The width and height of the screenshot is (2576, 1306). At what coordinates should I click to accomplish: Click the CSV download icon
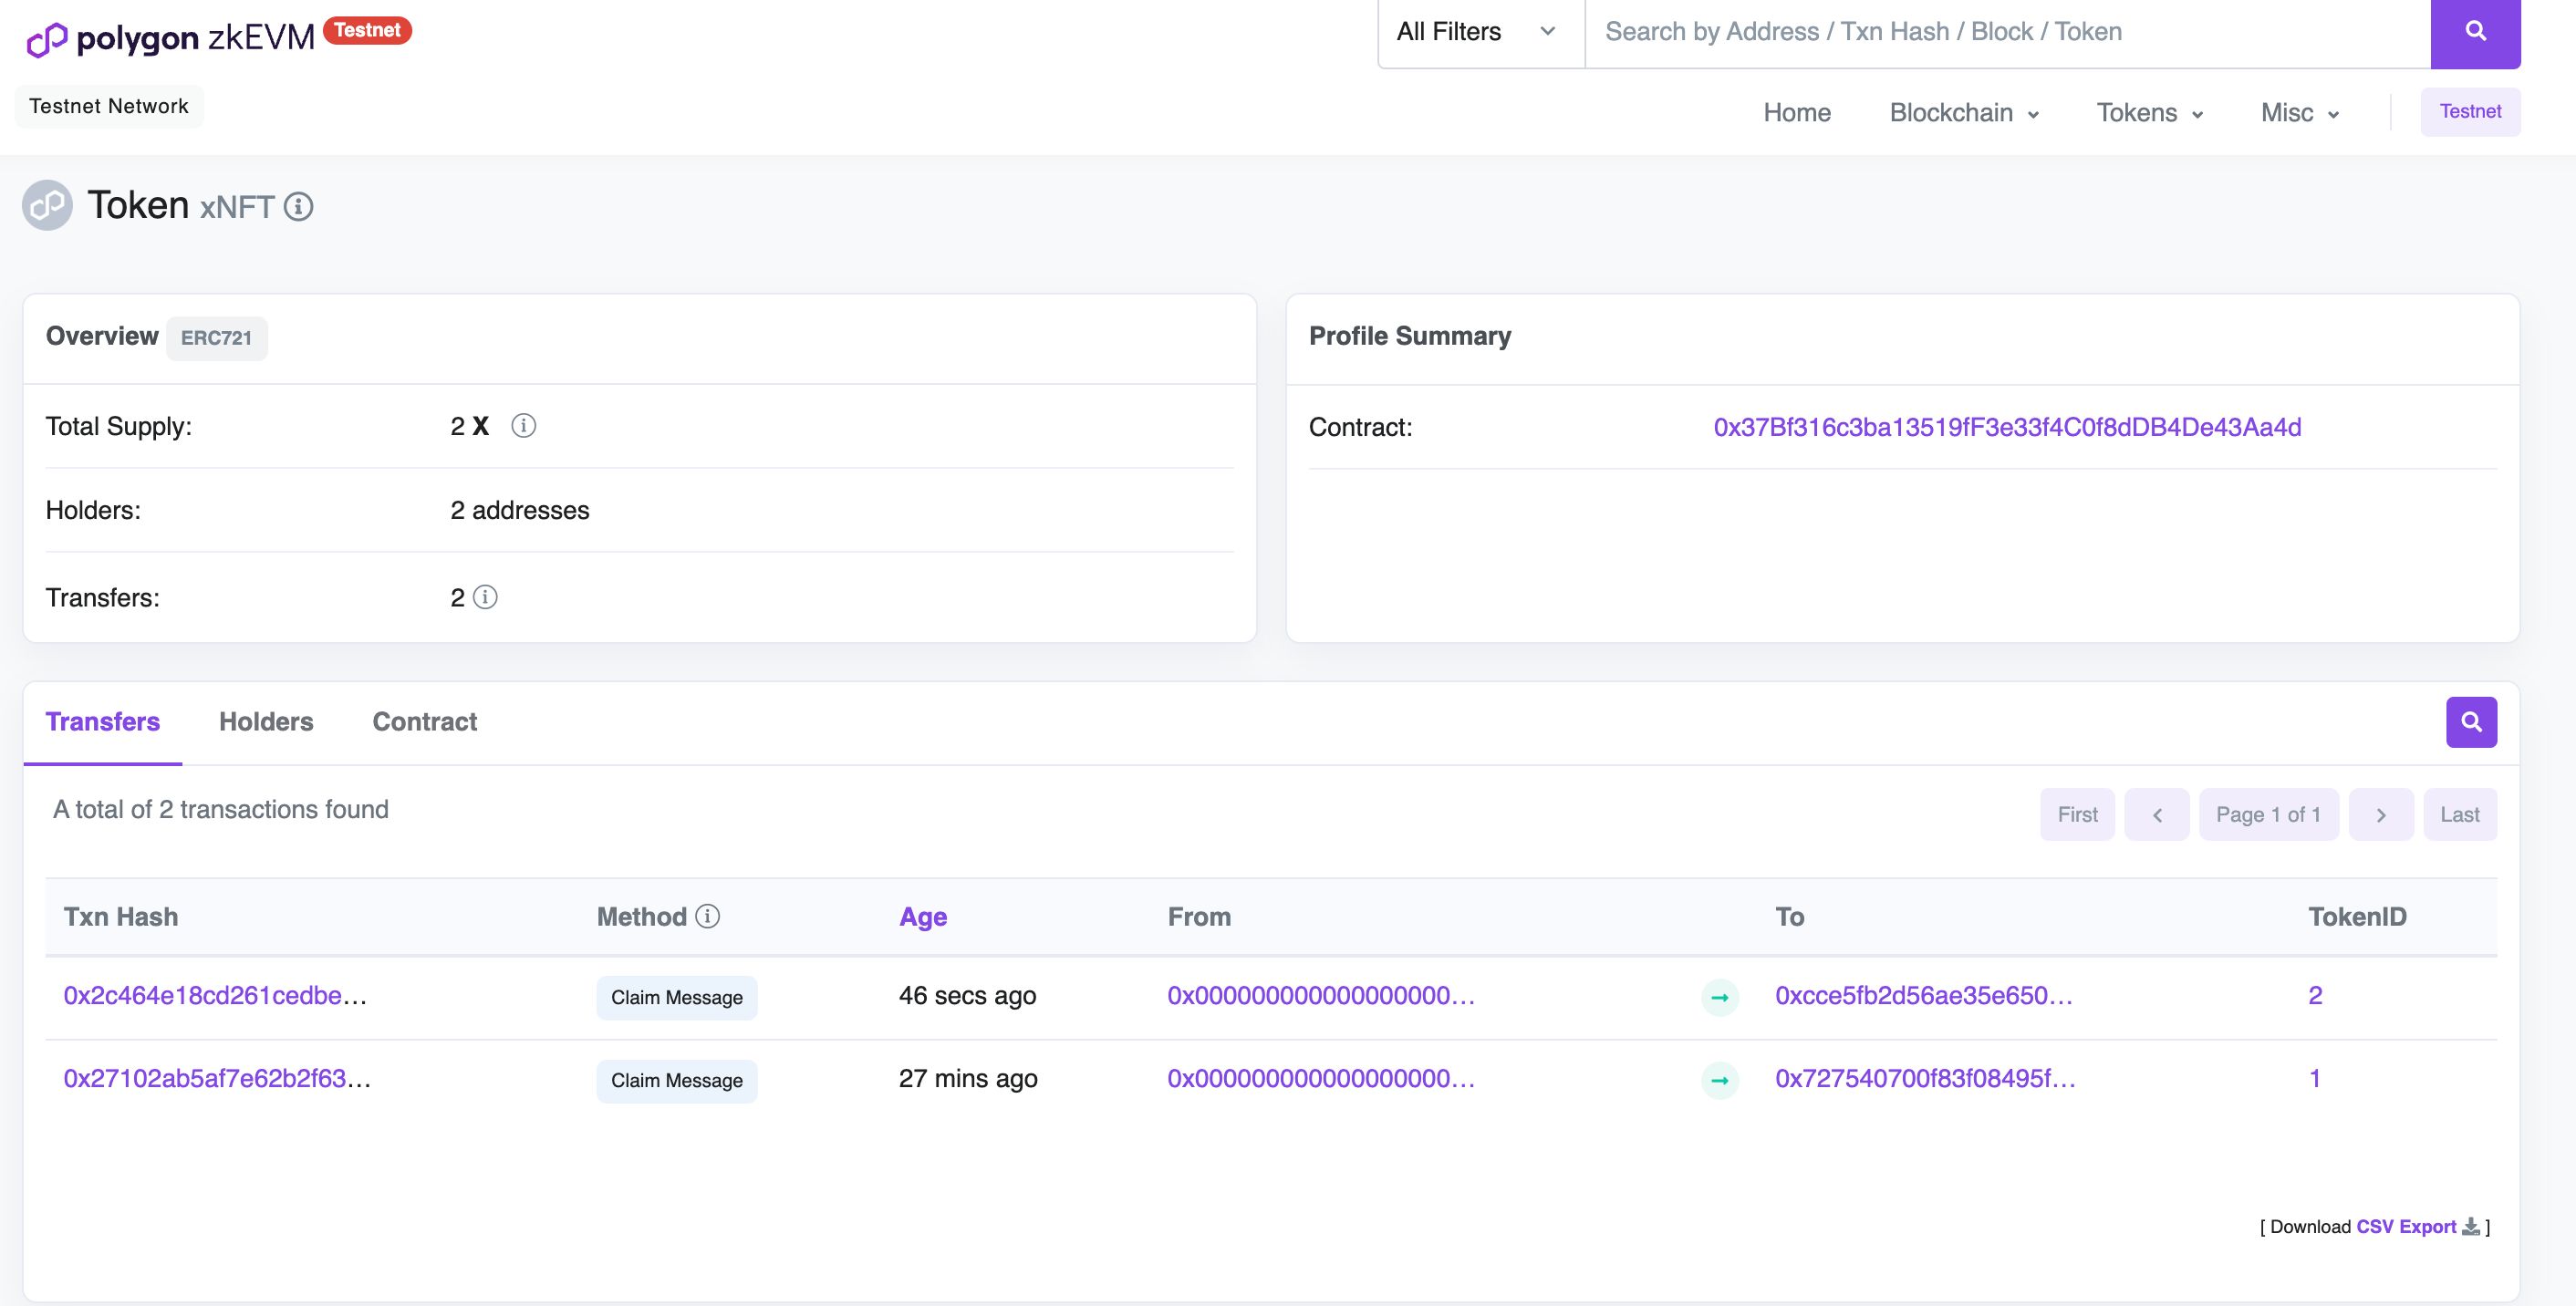tap(2471, 1226)
